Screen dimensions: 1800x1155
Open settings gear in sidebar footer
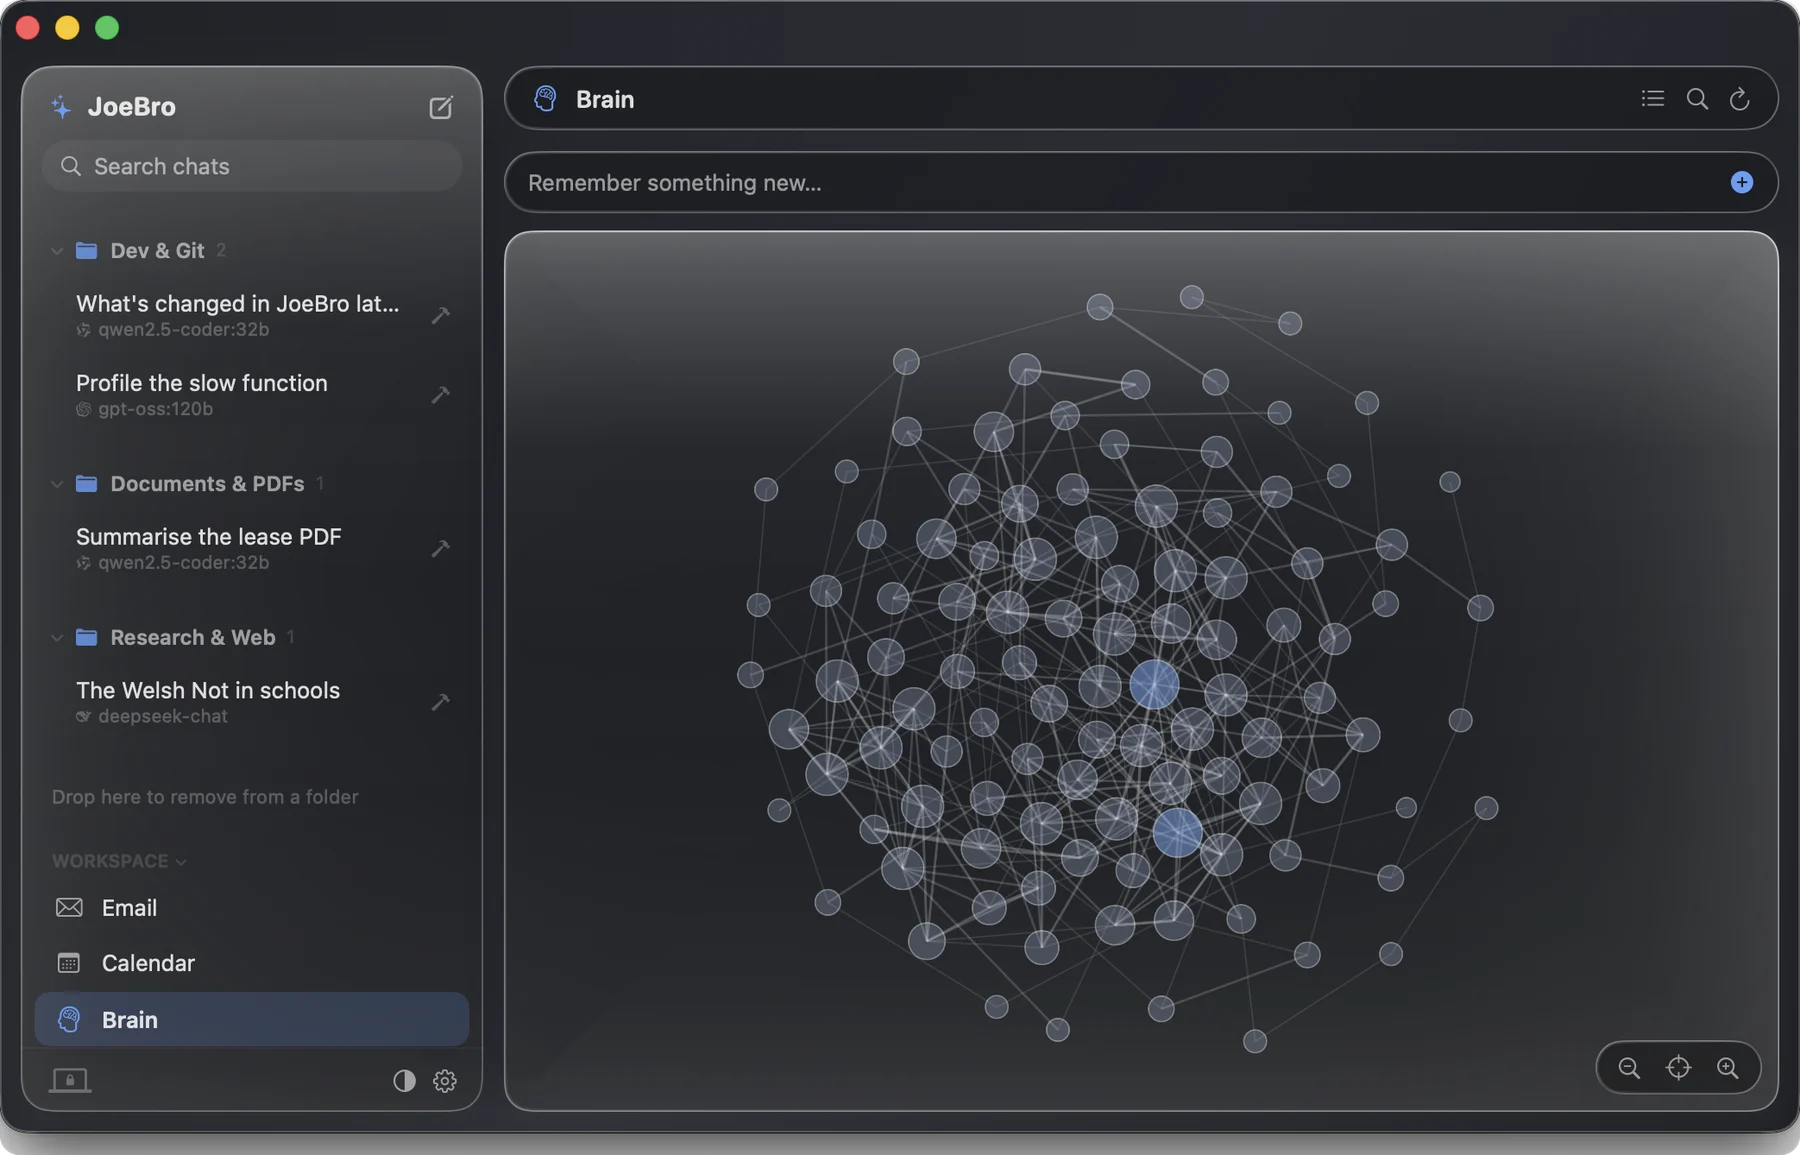(445, 1081)
